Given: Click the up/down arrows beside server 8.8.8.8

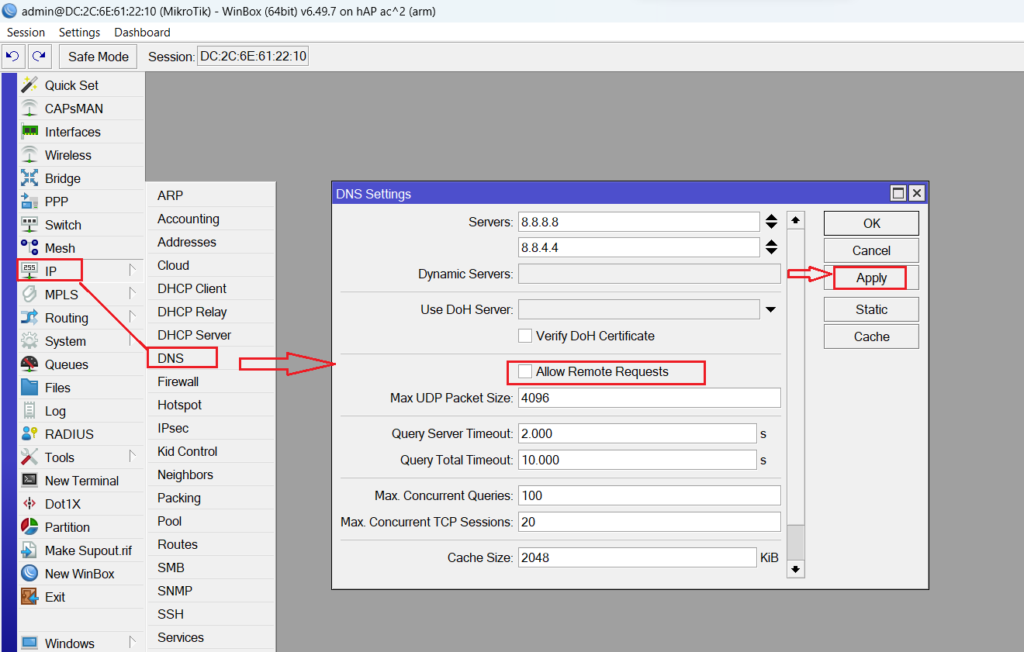Looking at the screenshot, I should pos(770,222).
